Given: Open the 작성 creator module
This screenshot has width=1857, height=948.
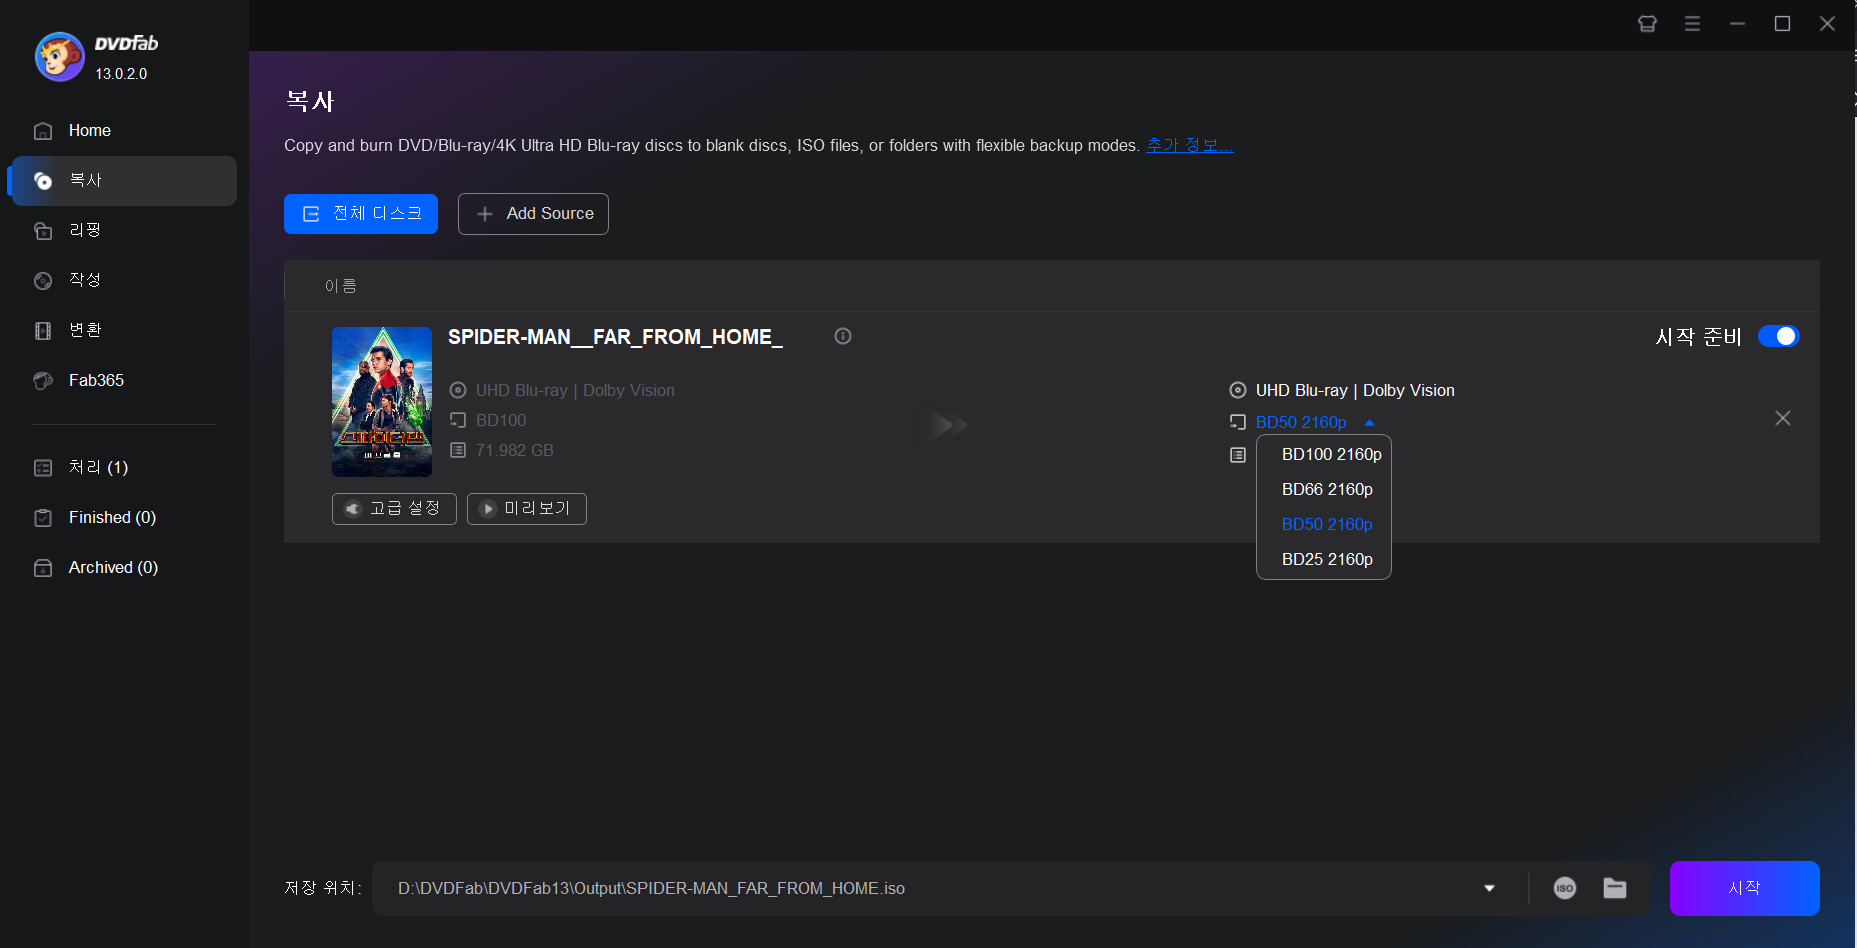Looking at the screenshot, I should tap(124, 281).
